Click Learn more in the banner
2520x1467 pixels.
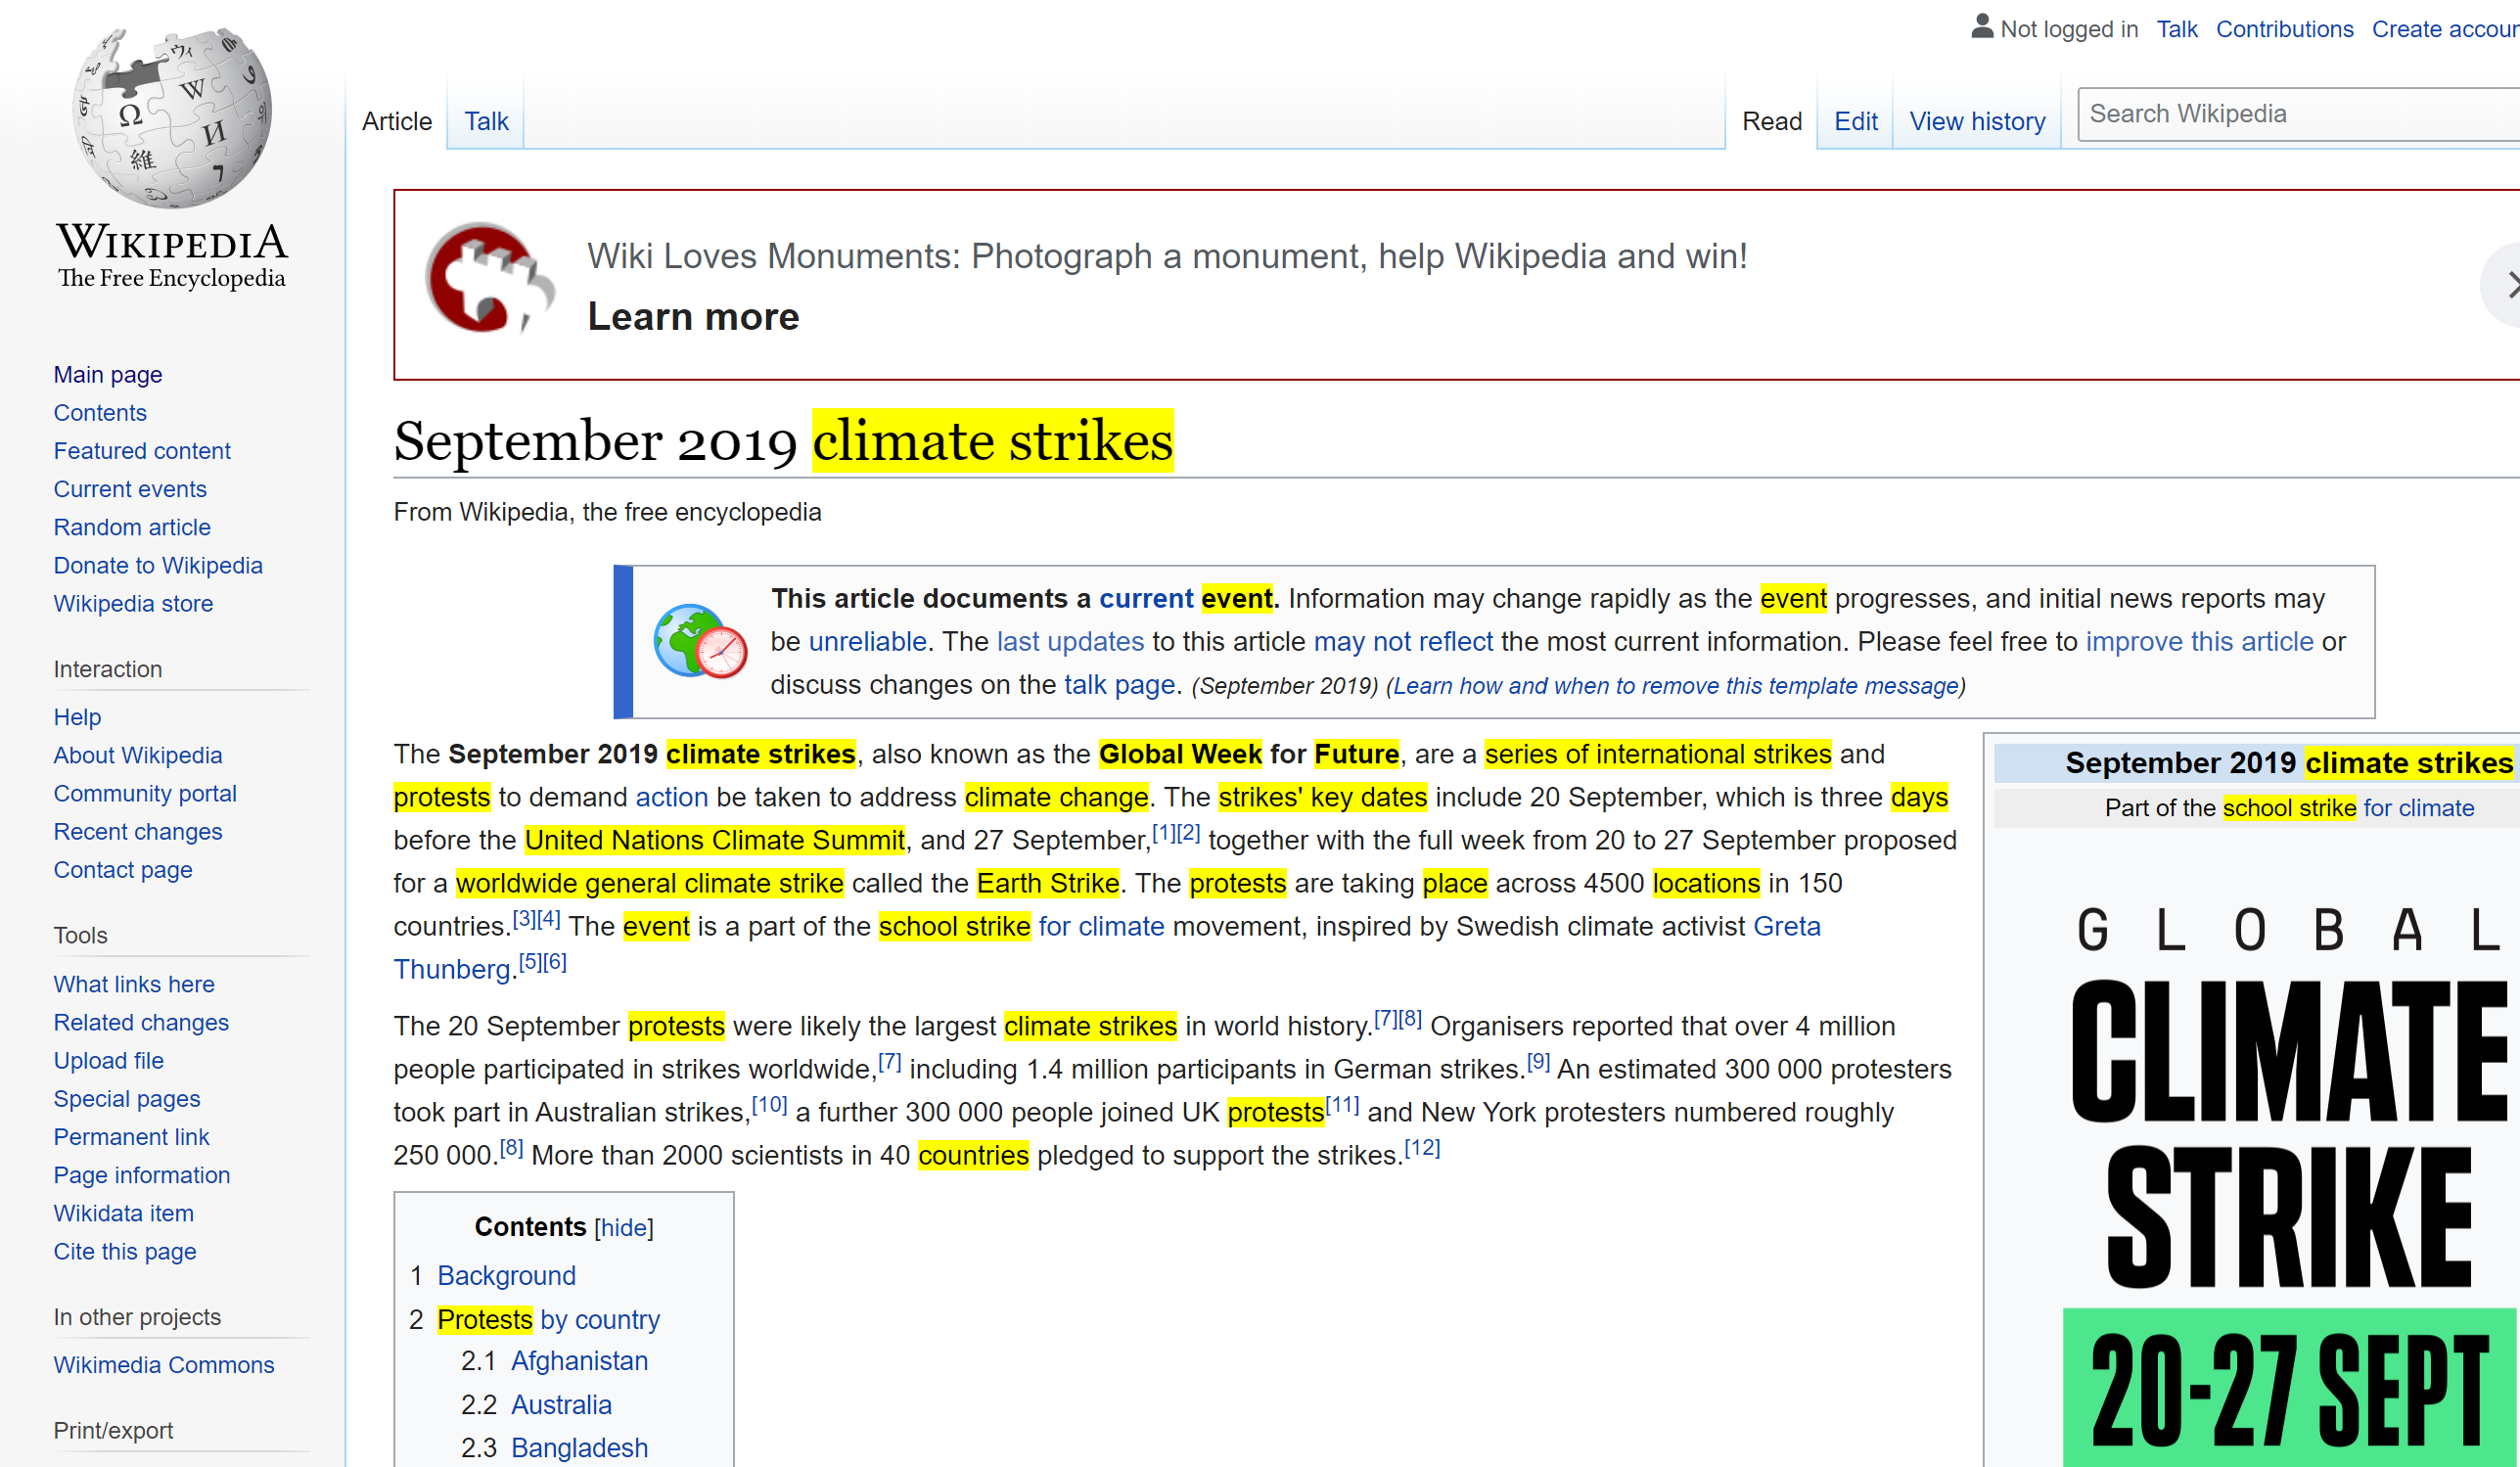coord(693,316)
